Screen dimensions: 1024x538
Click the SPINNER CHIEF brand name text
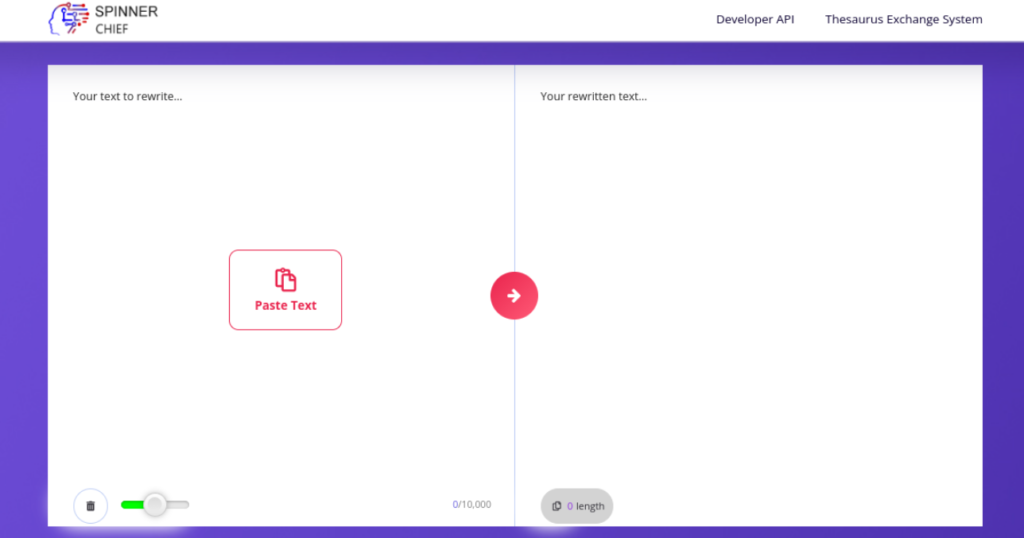[x=125, y=20]
